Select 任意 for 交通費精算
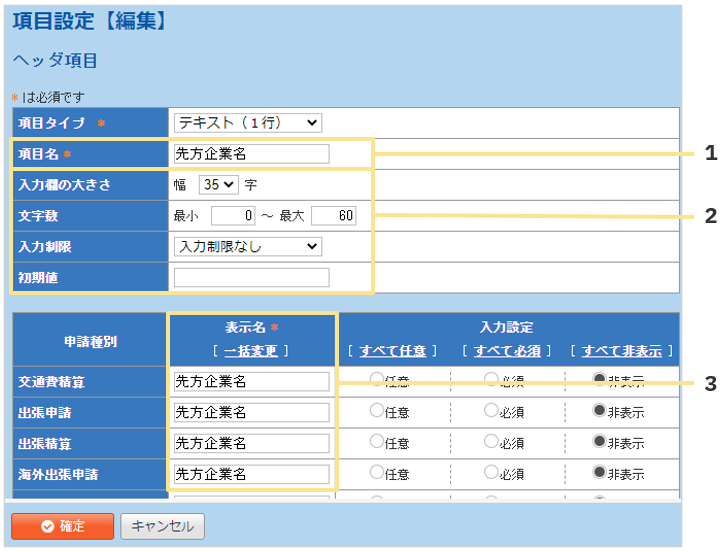Viewport: 725px width, 552px height. coord(377,380)
